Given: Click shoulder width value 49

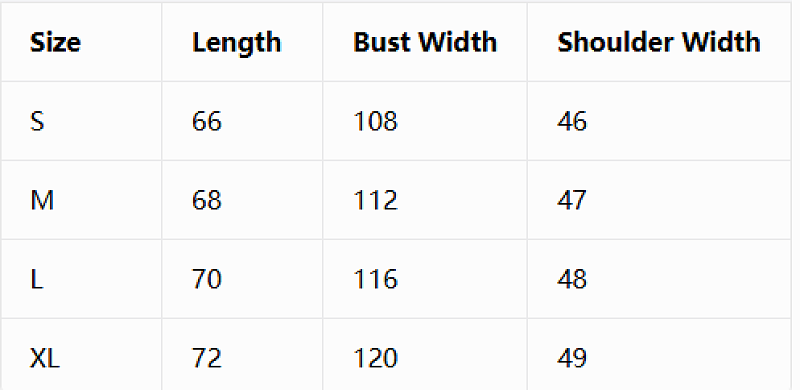Looking at the screenshot, I should [x=572, y=358].
